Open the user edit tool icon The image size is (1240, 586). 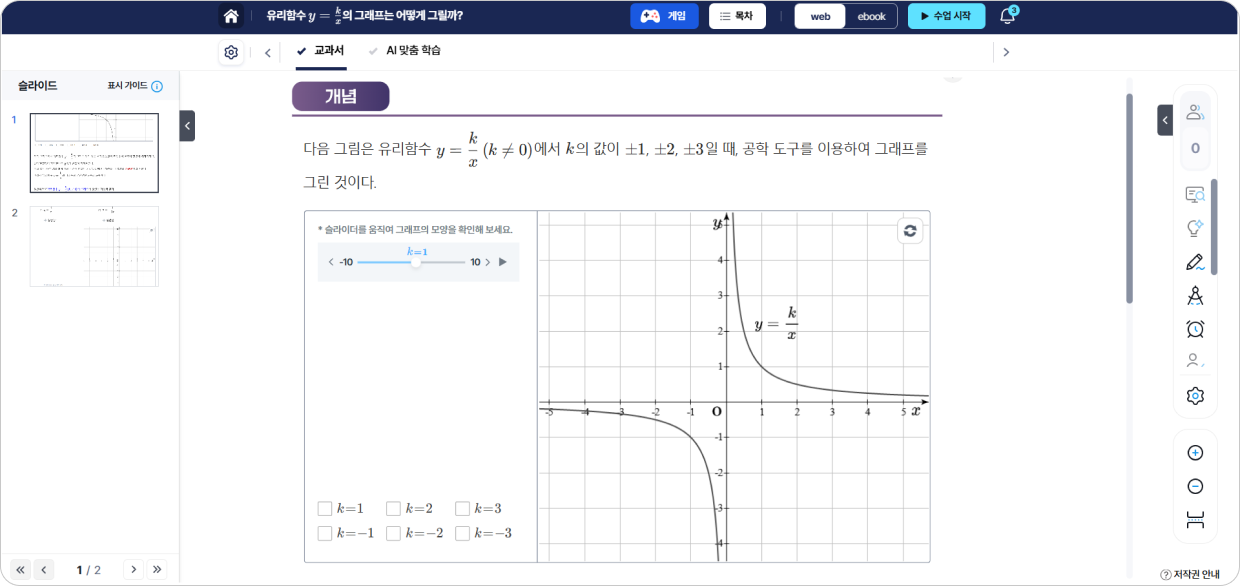(1195, 362)
